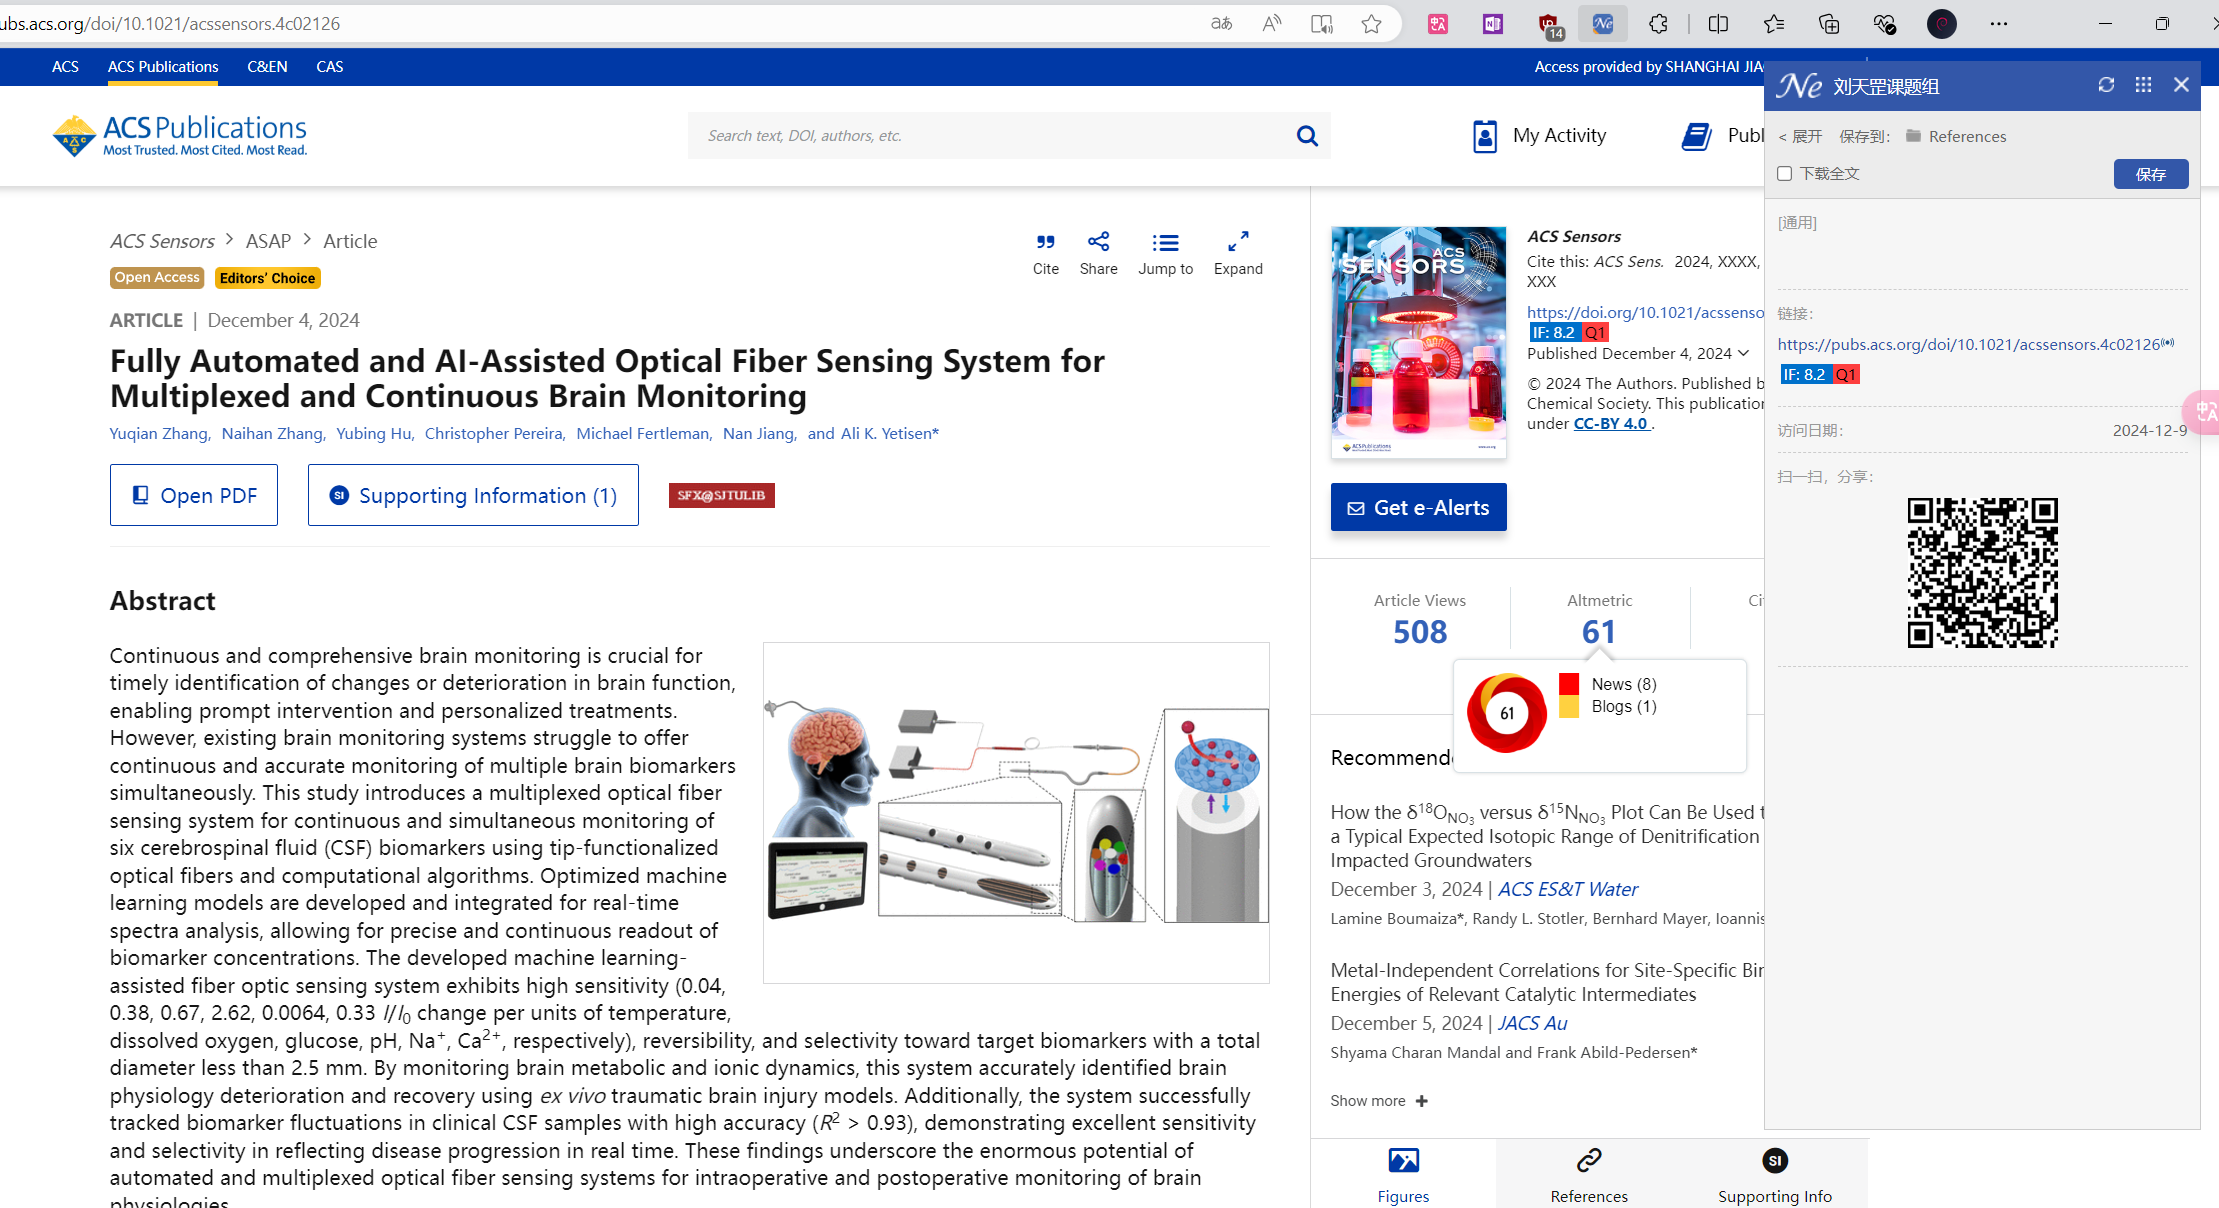This screenshot has width=2219, height=1208.
Task: Switch to the Supporting Info tab
Action: tap(1775, 1175)
